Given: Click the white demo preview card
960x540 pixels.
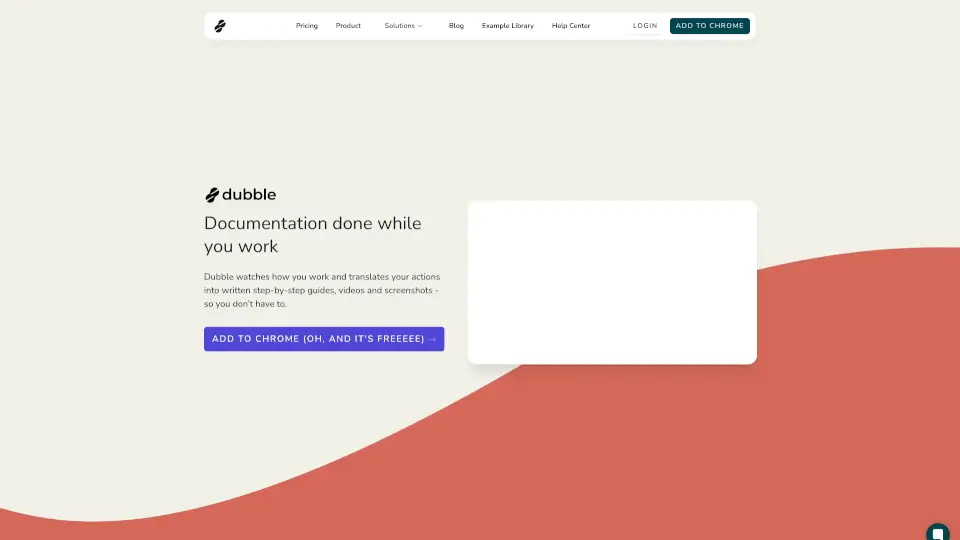Looking at the screenshot, I should coord(612,282).
